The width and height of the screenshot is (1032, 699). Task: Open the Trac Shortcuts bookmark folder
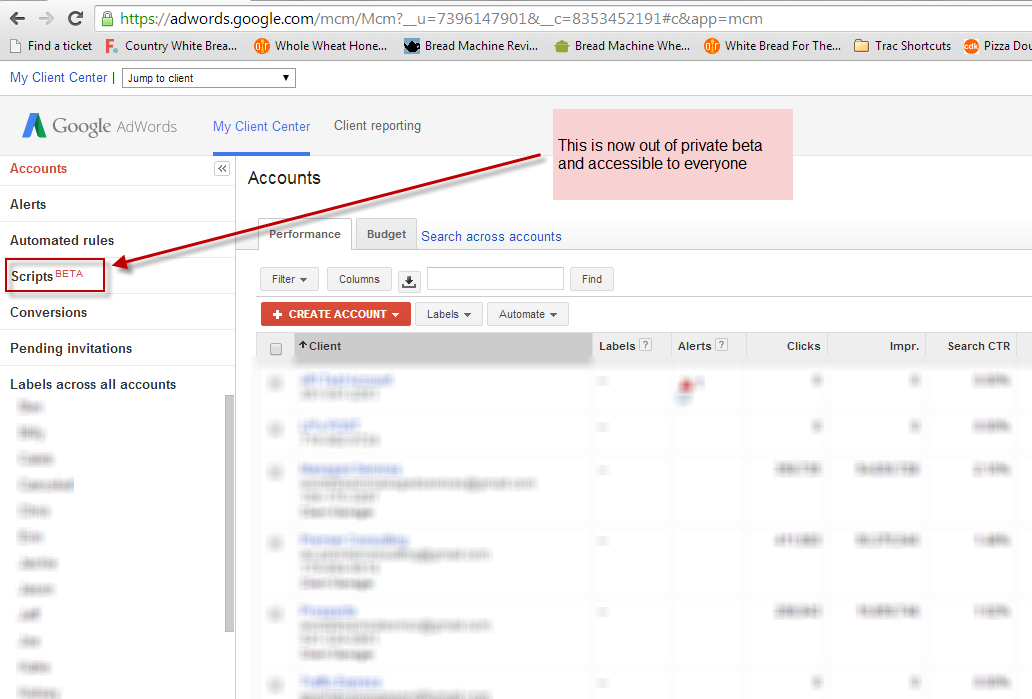[902, 46]
